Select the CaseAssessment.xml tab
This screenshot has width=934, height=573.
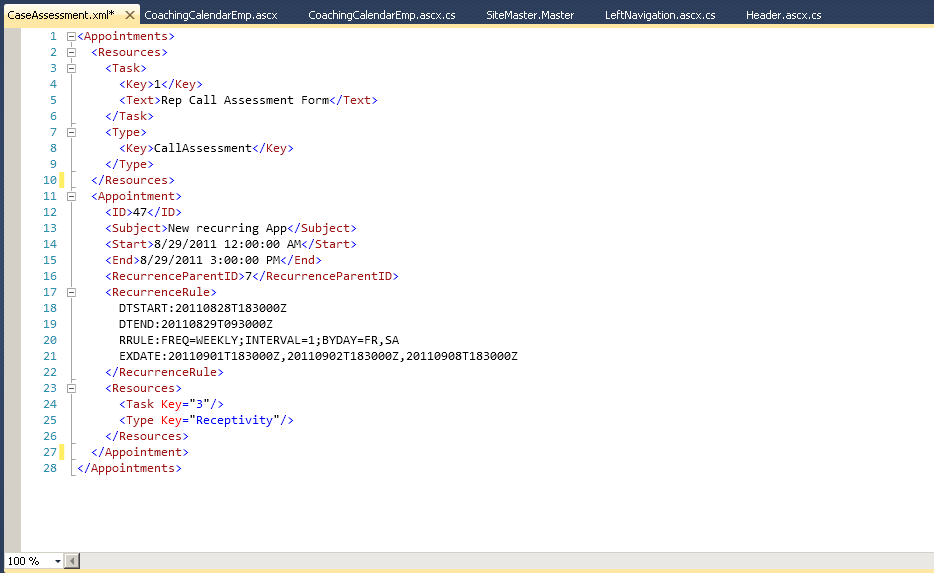[61, 15]
